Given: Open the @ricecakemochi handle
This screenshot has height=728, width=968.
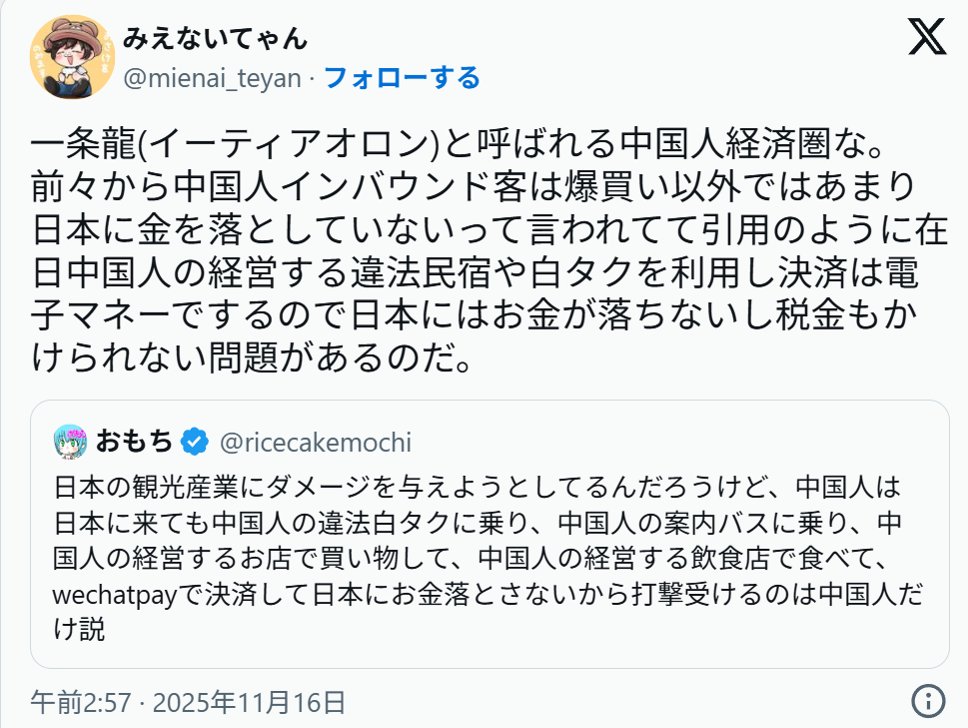Looking at the screenshot, I should tap(314, 441).
